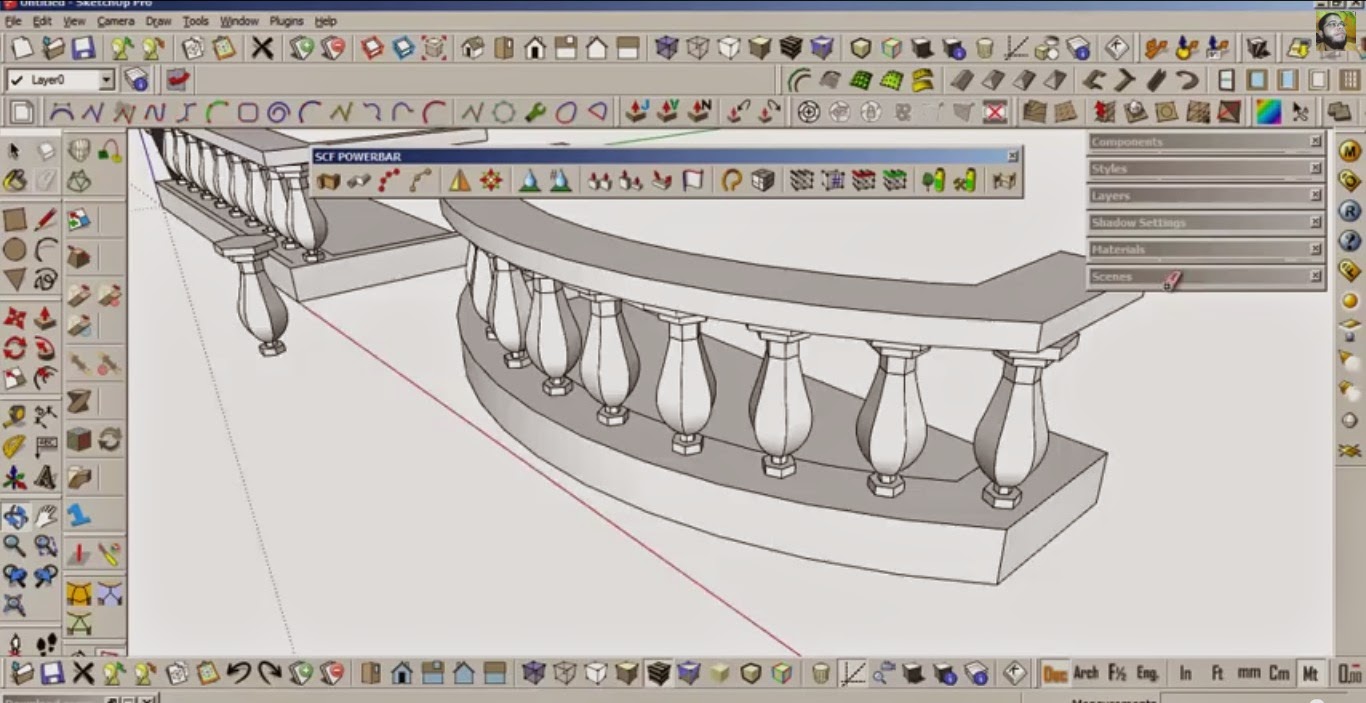Click the red M icon in right sidebar

(1350, 152)
